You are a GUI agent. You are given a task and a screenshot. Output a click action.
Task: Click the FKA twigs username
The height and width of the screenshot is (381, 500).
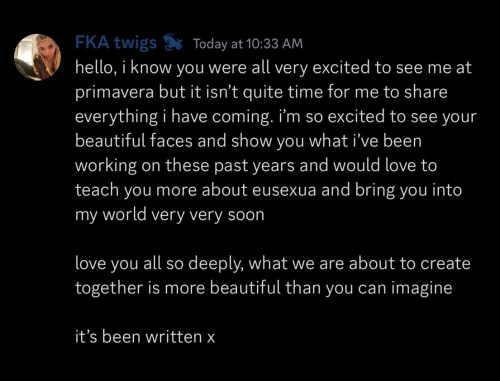(116, 43)
